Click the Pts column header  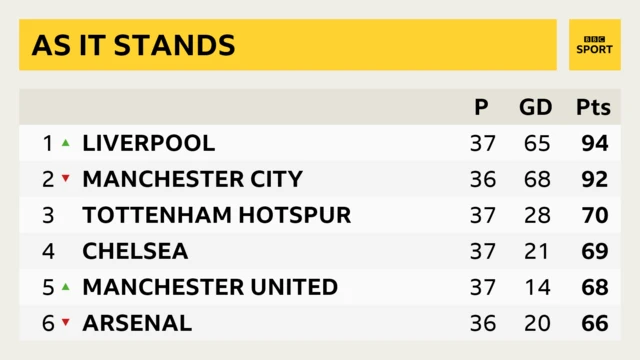593,107
